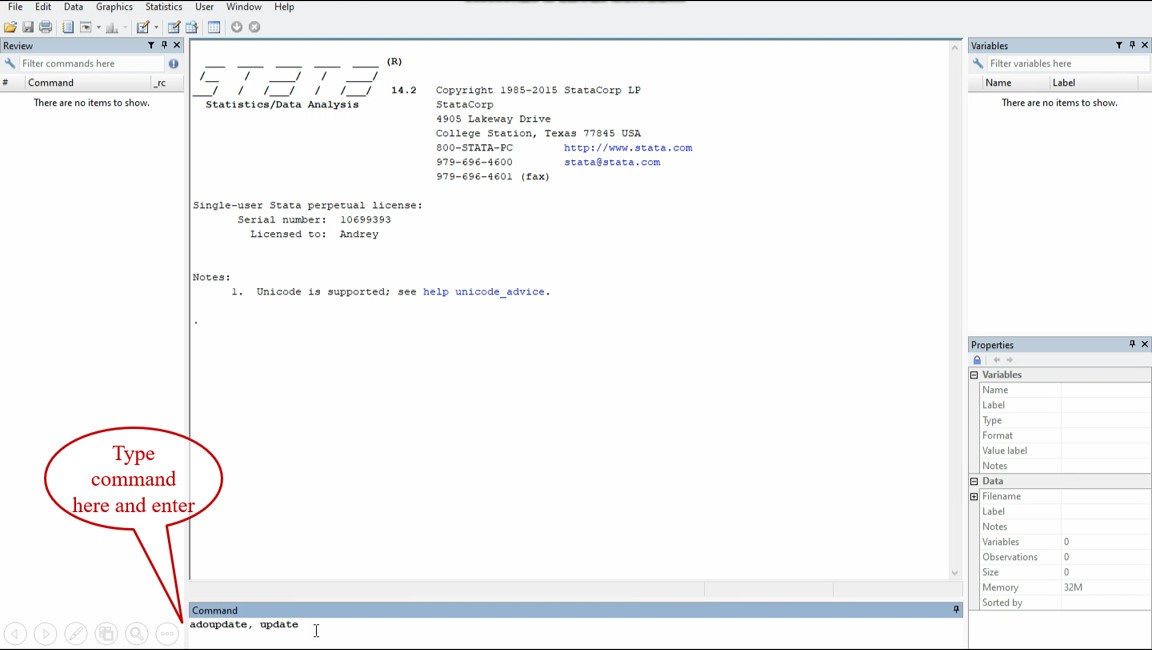The height and width of the screenshot is (650, 1152).
Task: Collapse the Variables section in Properties
Action: (974, 375)
